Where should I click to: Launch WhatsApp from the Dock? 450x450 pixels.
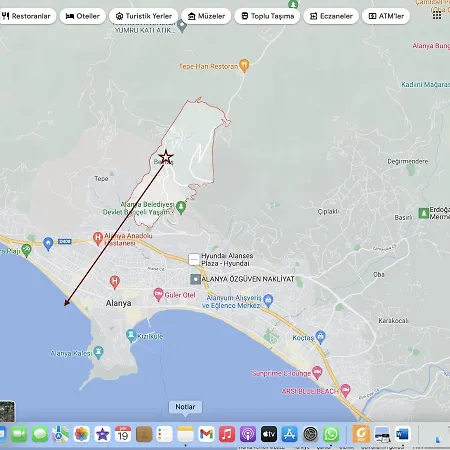[x=331, y=434]
